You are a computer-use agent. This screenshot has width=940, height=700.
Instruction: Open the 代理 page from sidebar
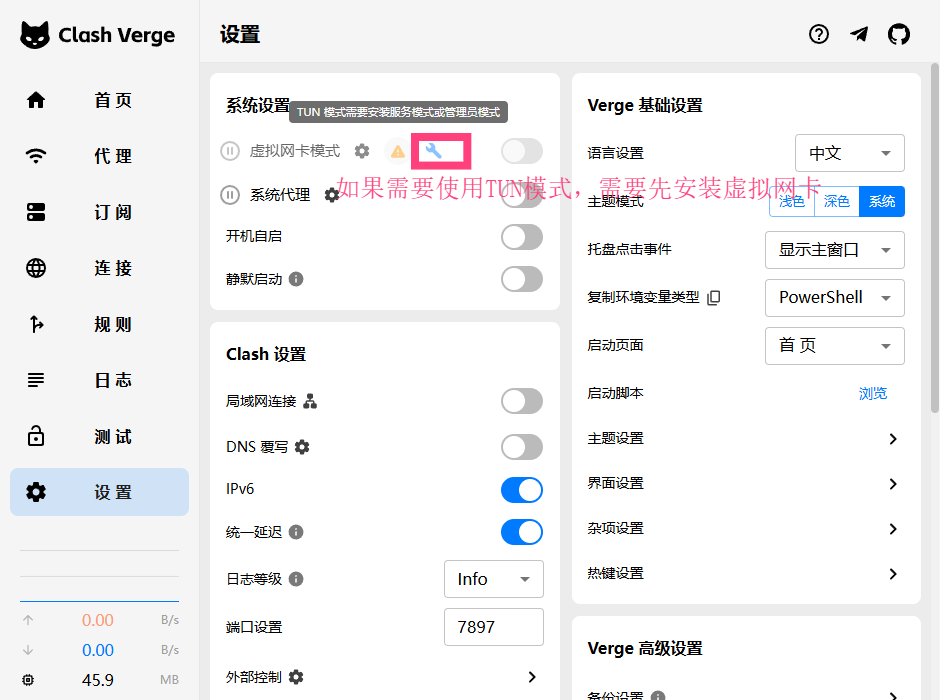click(x=99, y=156)
